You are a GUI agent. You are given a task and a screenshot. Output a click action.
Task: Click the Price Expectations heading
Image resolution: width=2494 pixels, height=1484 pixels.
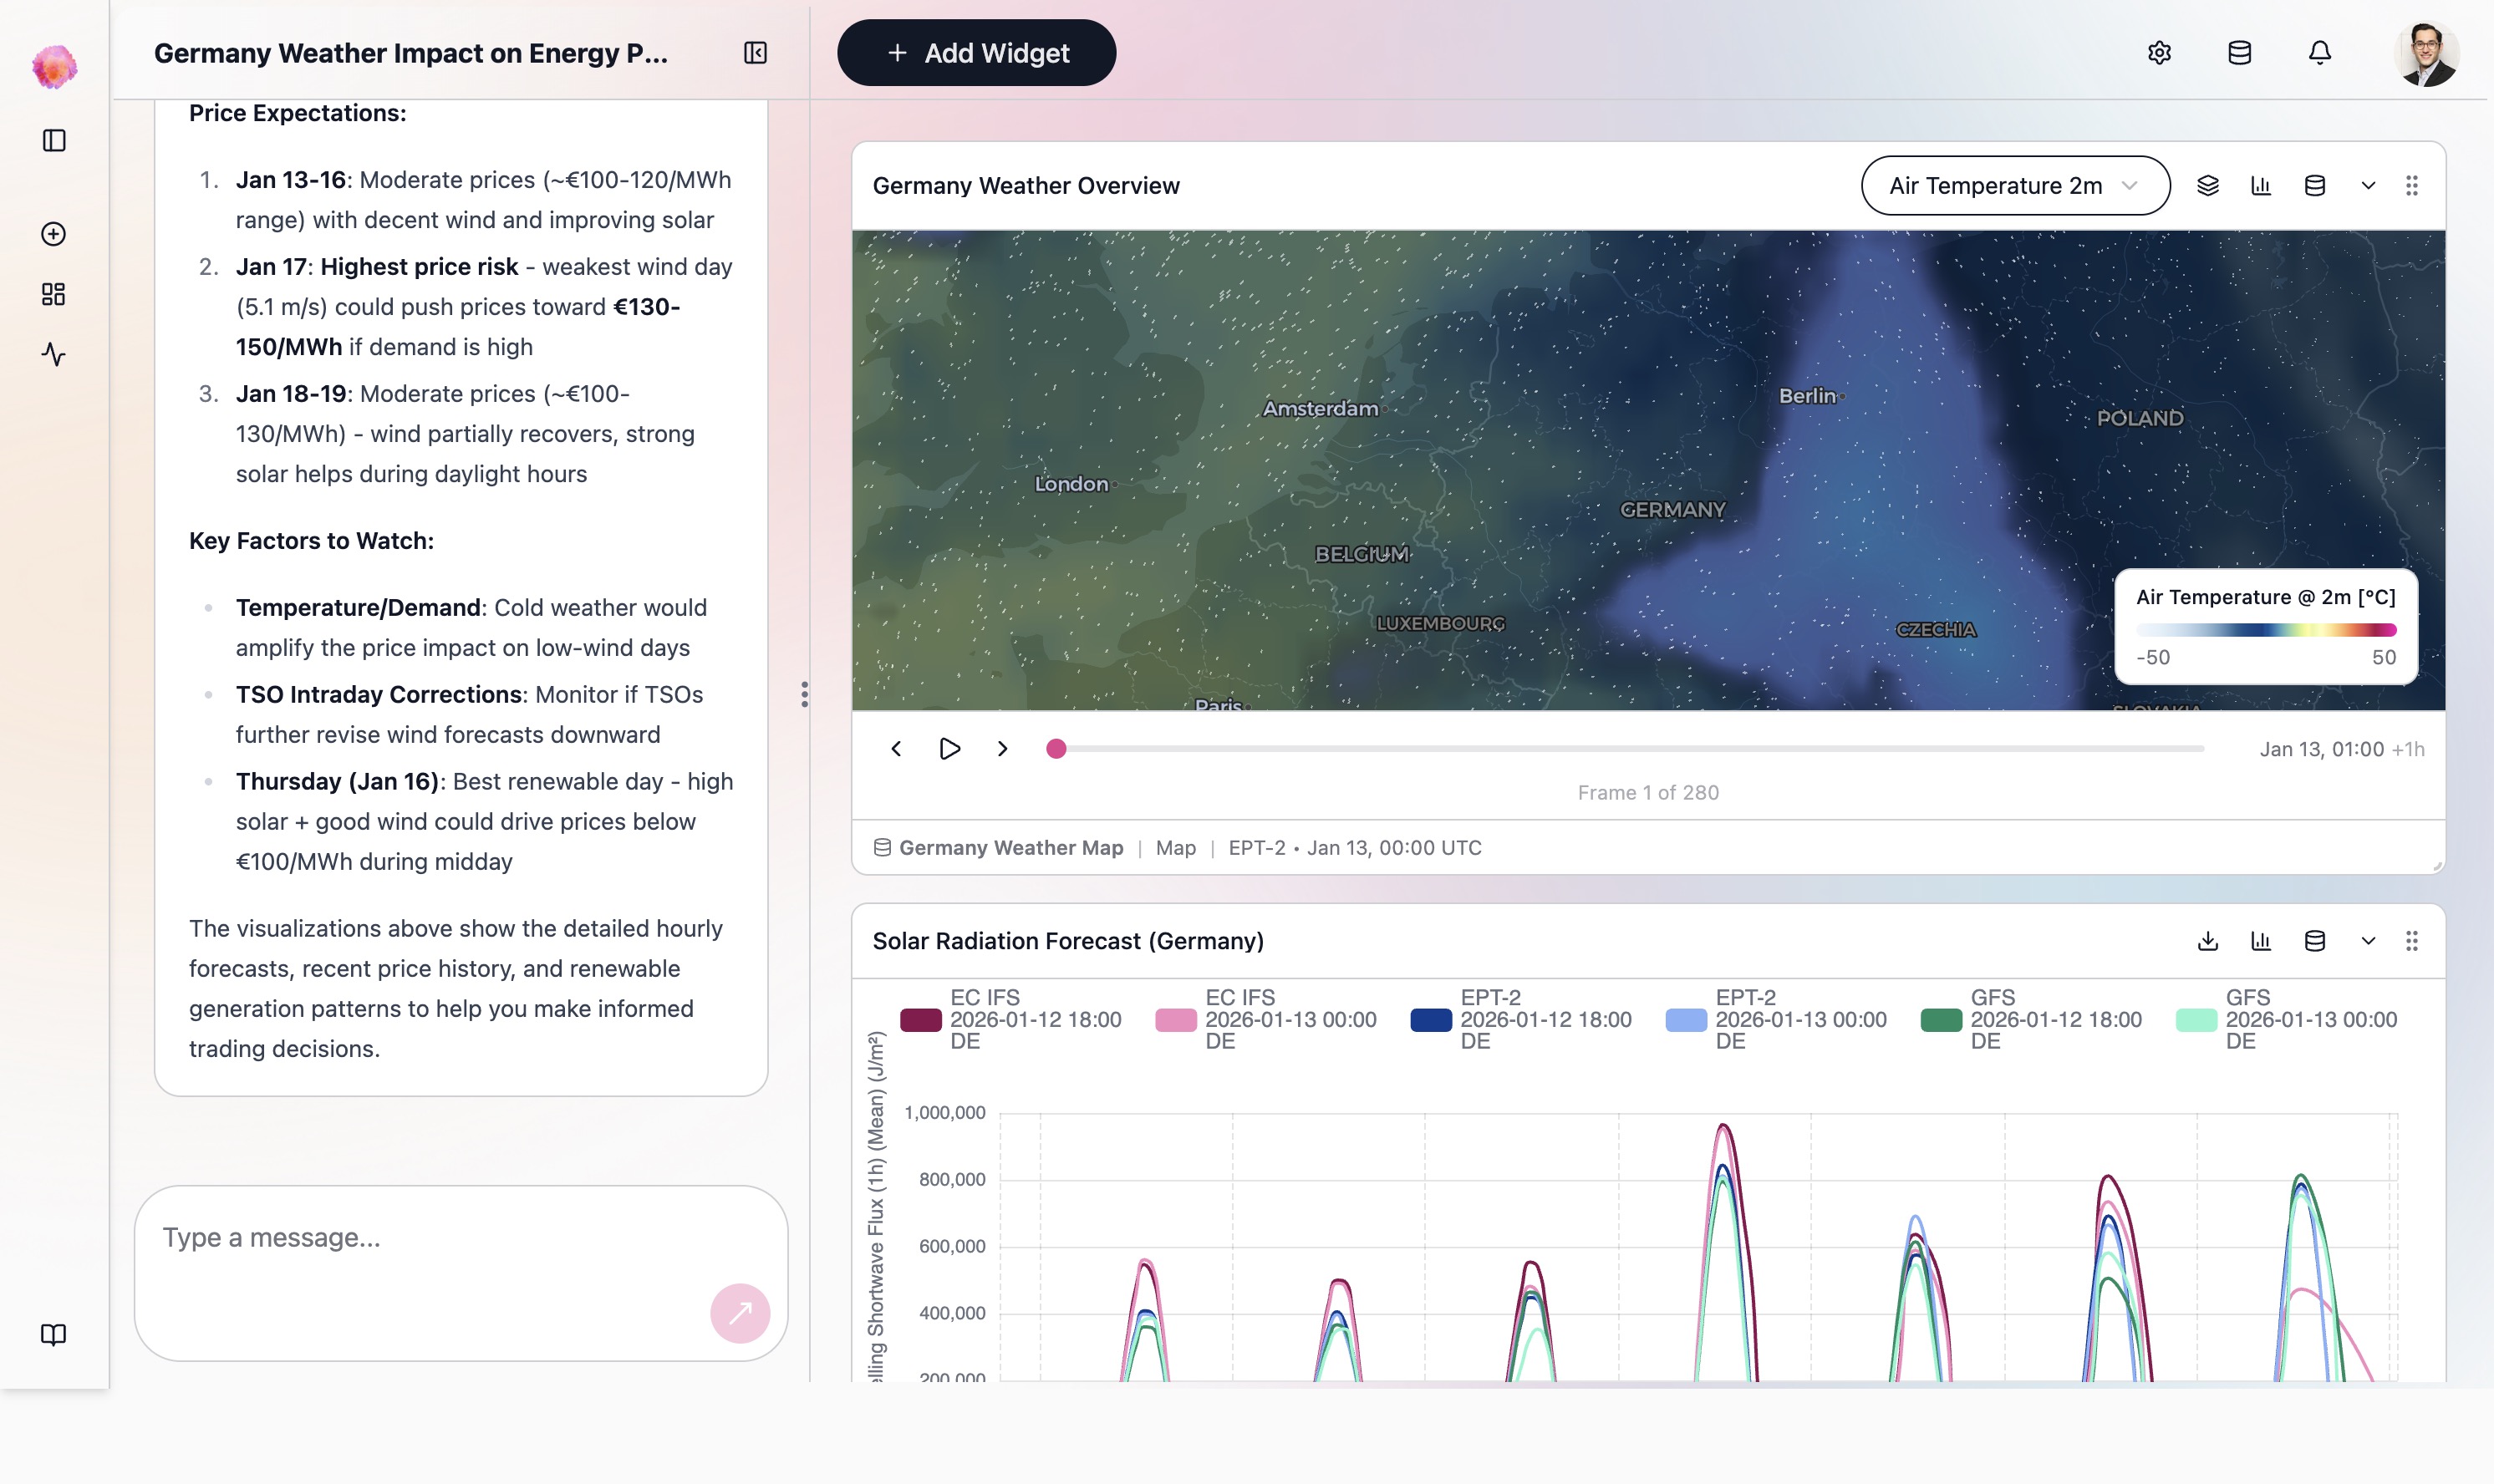tap(297, 113)
